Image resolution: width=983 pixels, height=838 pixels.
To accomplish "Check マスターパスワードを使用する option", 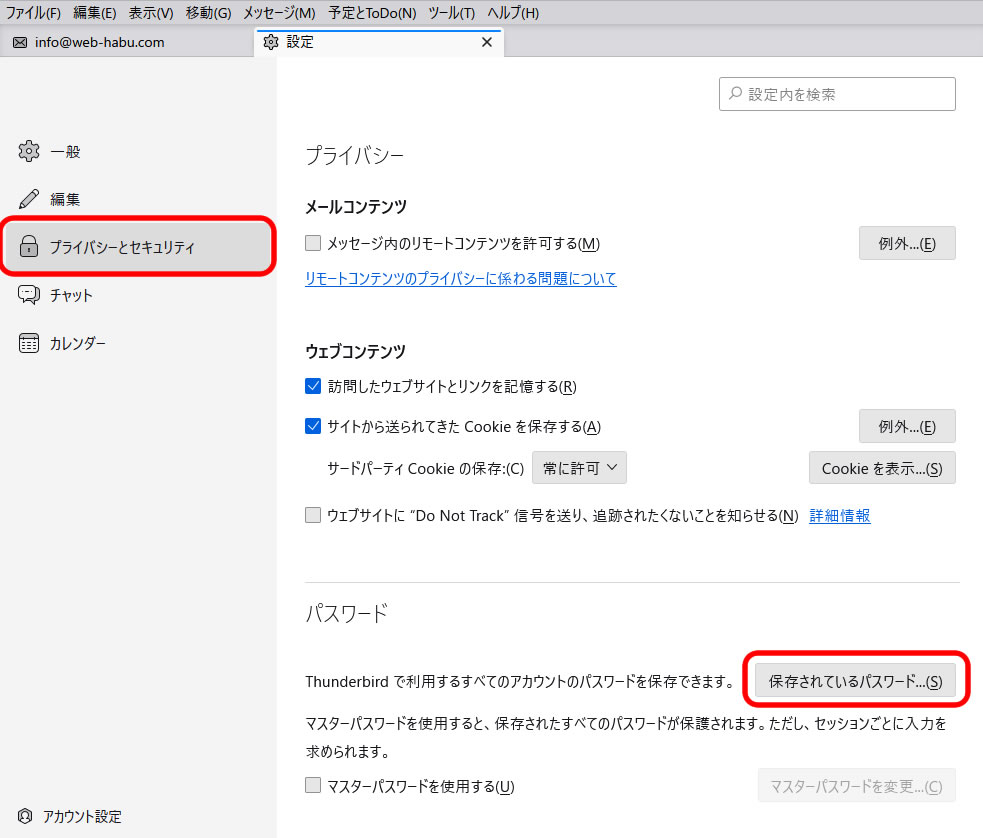I will click(x=313, y=786).
